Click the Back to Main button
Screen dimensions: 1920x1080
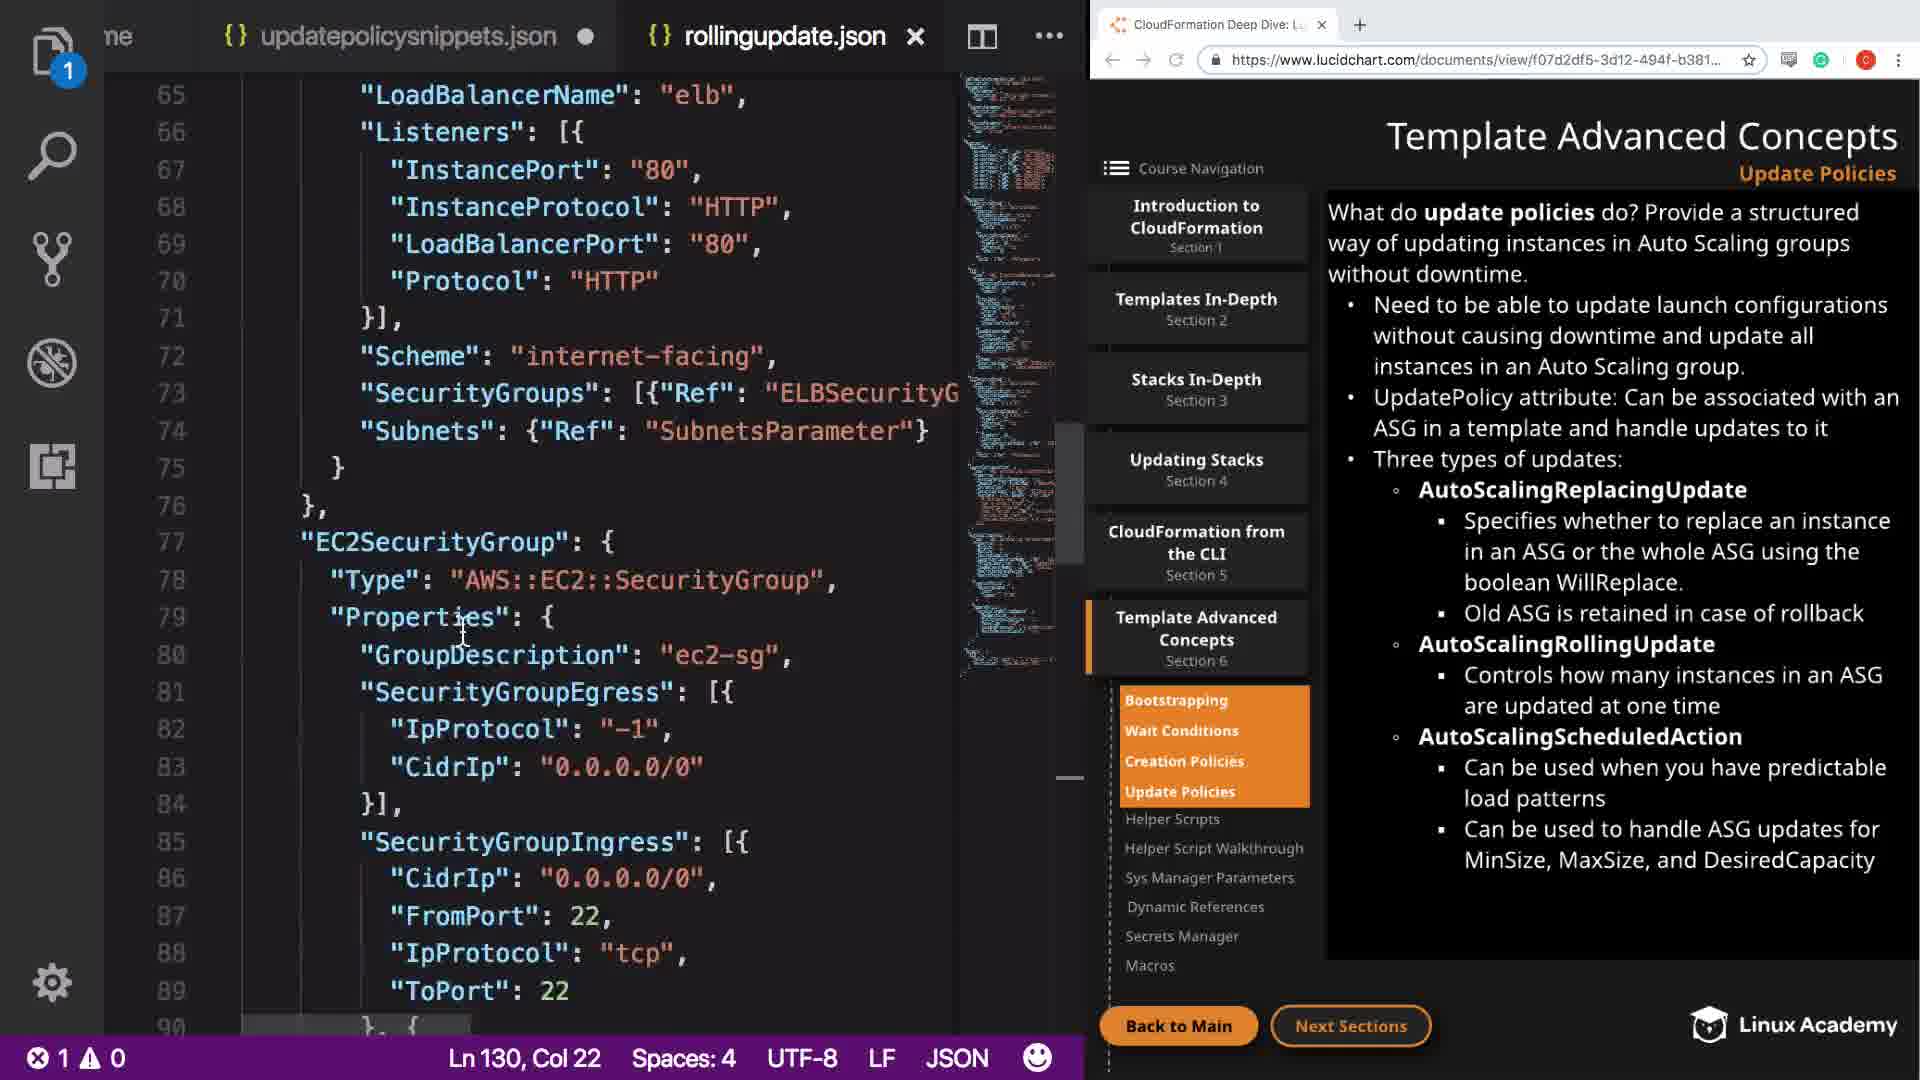coord(1178,1026)
